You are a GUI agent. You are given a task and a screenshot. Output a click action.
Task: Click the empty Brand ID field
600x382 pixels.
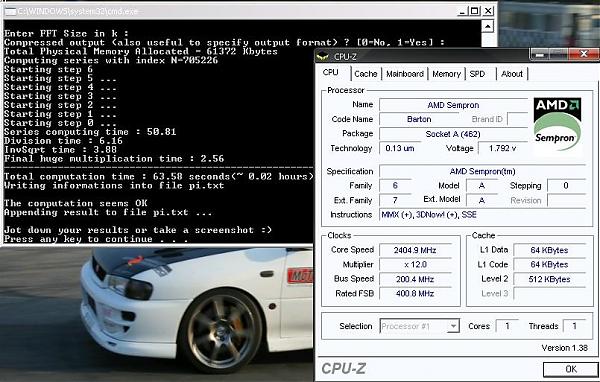(518, 119)
